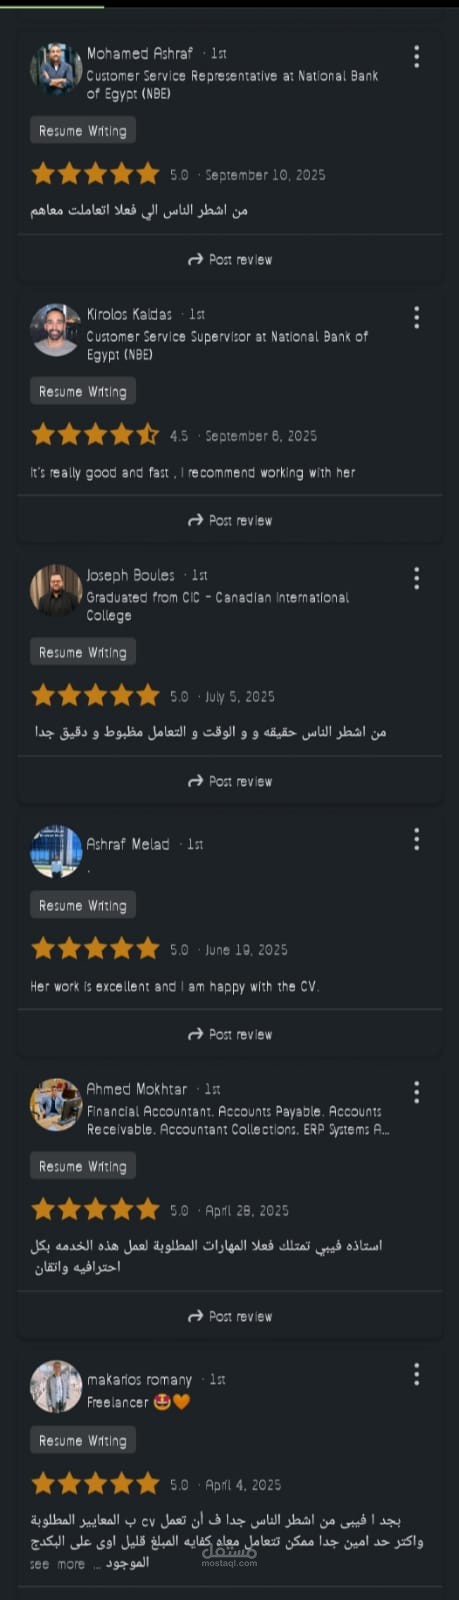Open three-dot menu on Ahmed Mokhtar's review
This screenshot has width=459, height=1600.
416,1092
